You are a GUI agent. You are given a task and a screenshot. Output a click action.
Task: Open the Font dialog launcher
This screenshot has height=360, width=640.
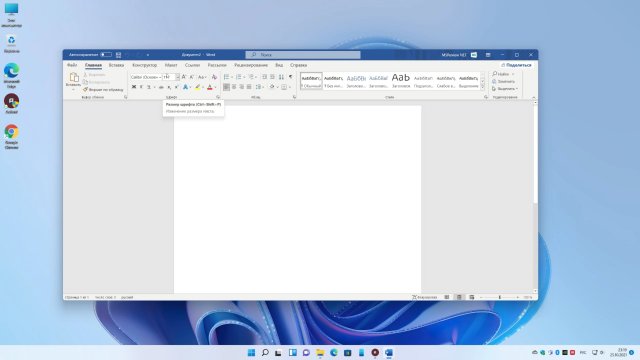218,97
